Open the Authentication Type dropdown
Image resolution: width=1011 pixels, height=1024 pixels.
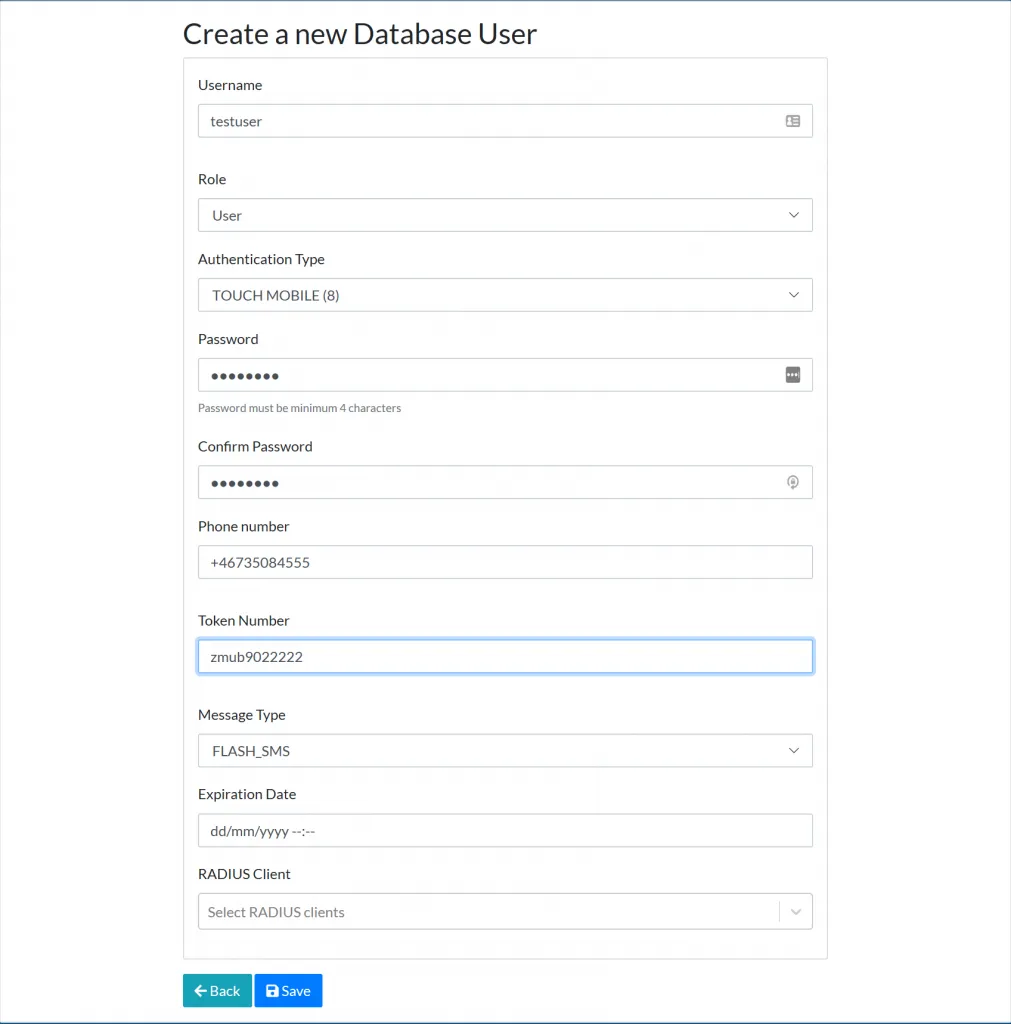coord(505,295)
